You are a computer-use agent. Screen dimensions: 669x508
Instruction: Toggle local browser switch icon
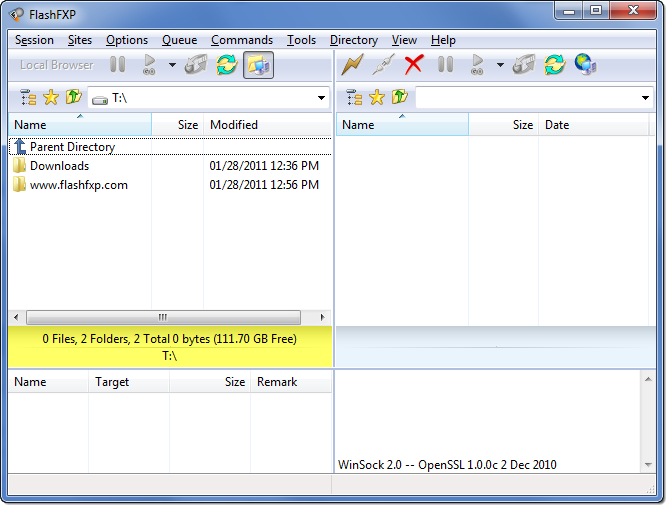pyautogui.click(x=259, y=65)
